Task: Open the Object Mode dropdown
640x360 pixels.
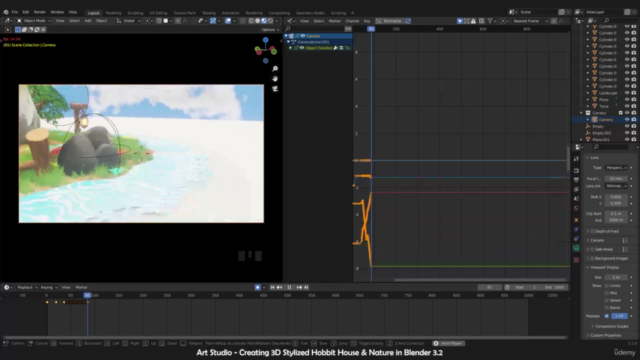Action: [x=34, y=21]
